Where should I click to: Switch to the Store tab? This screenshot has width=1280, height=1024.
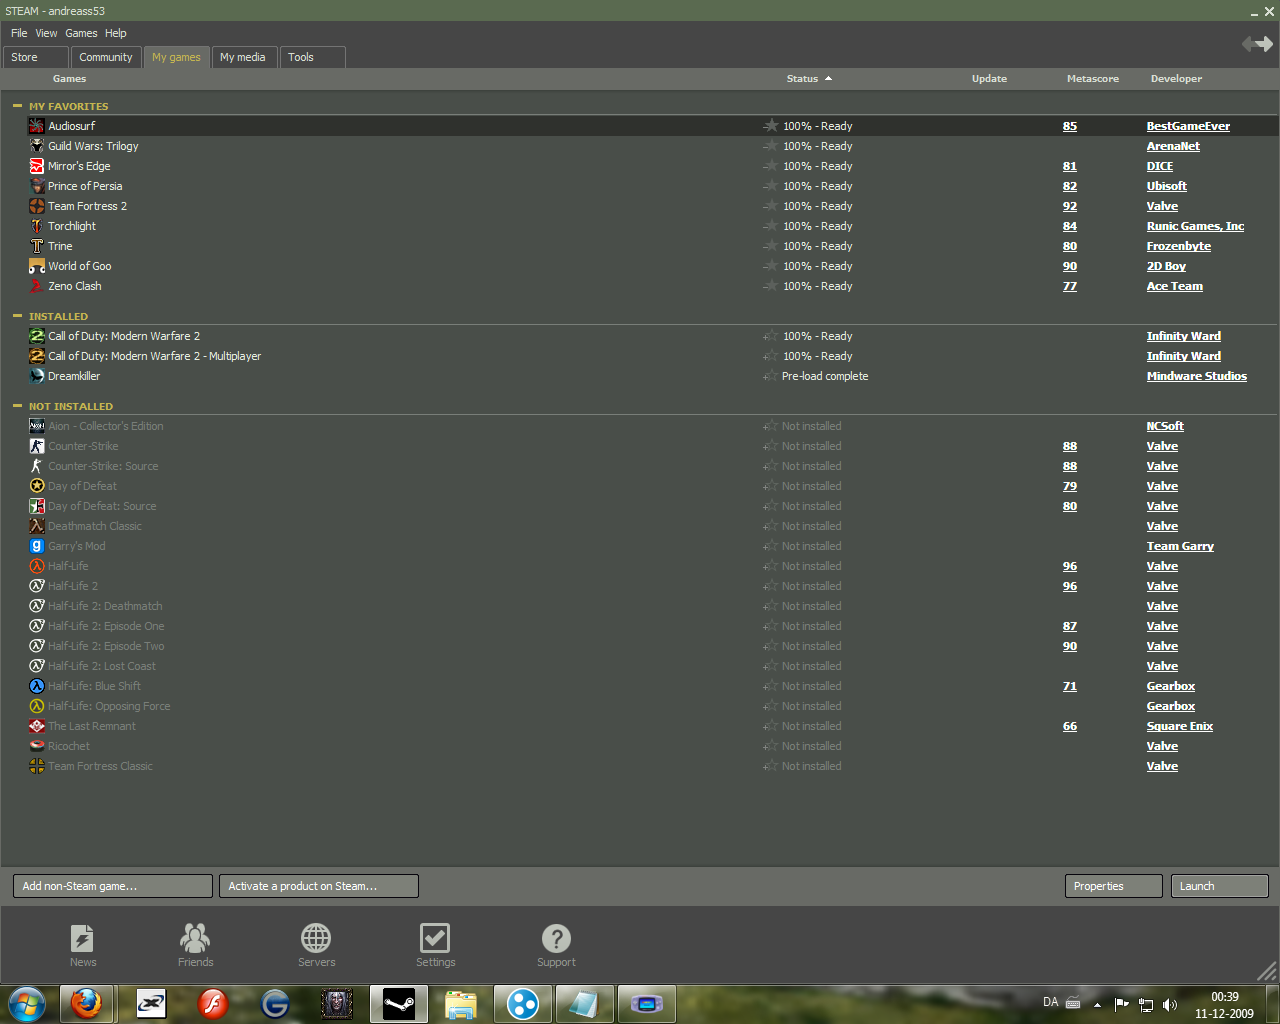36,57
